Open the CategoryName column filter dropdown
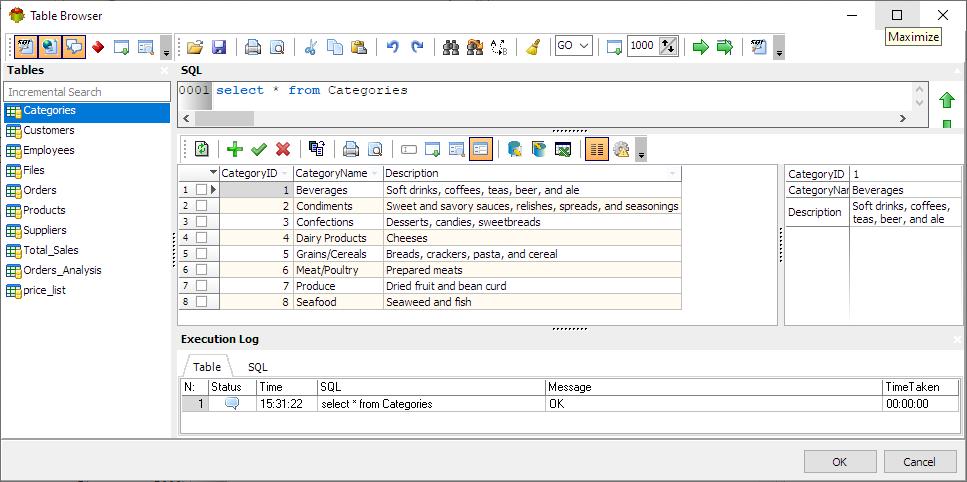 [374, 173]
